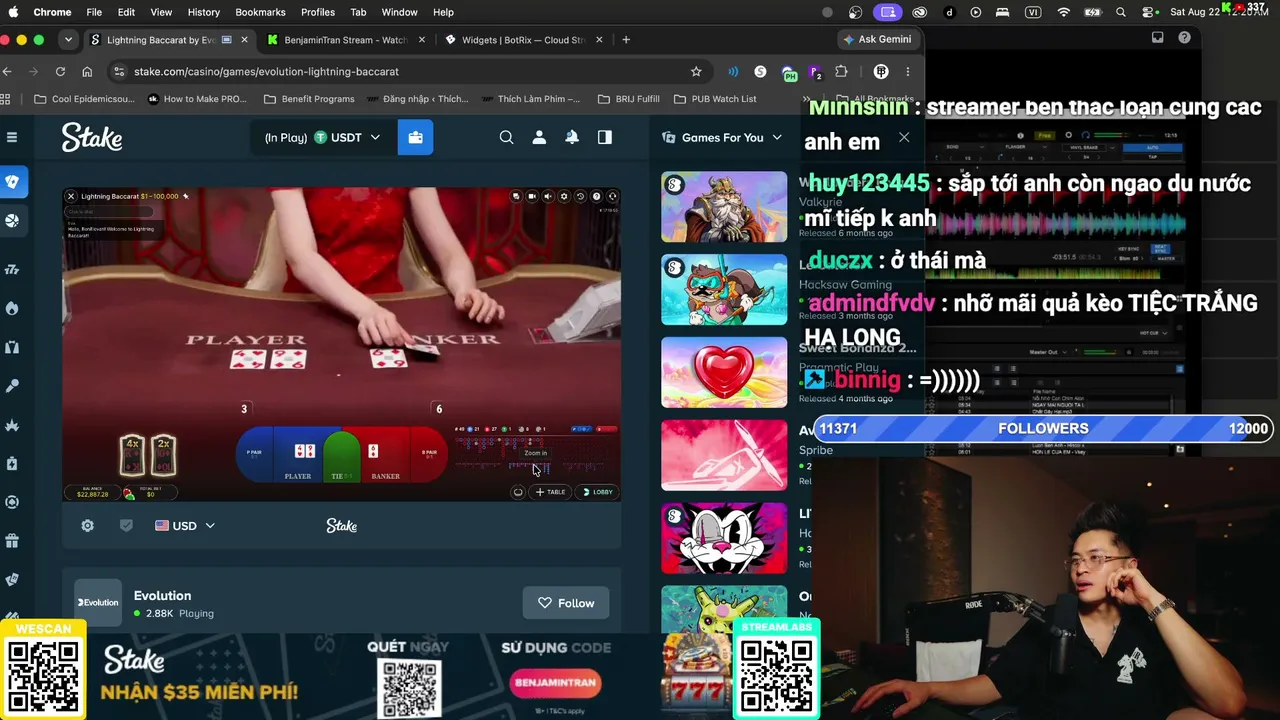Image resolution: width=1280 pixels, height=720 pixels.
Task: Select the Casino cards sidebar icon
Action: (12, 182)
